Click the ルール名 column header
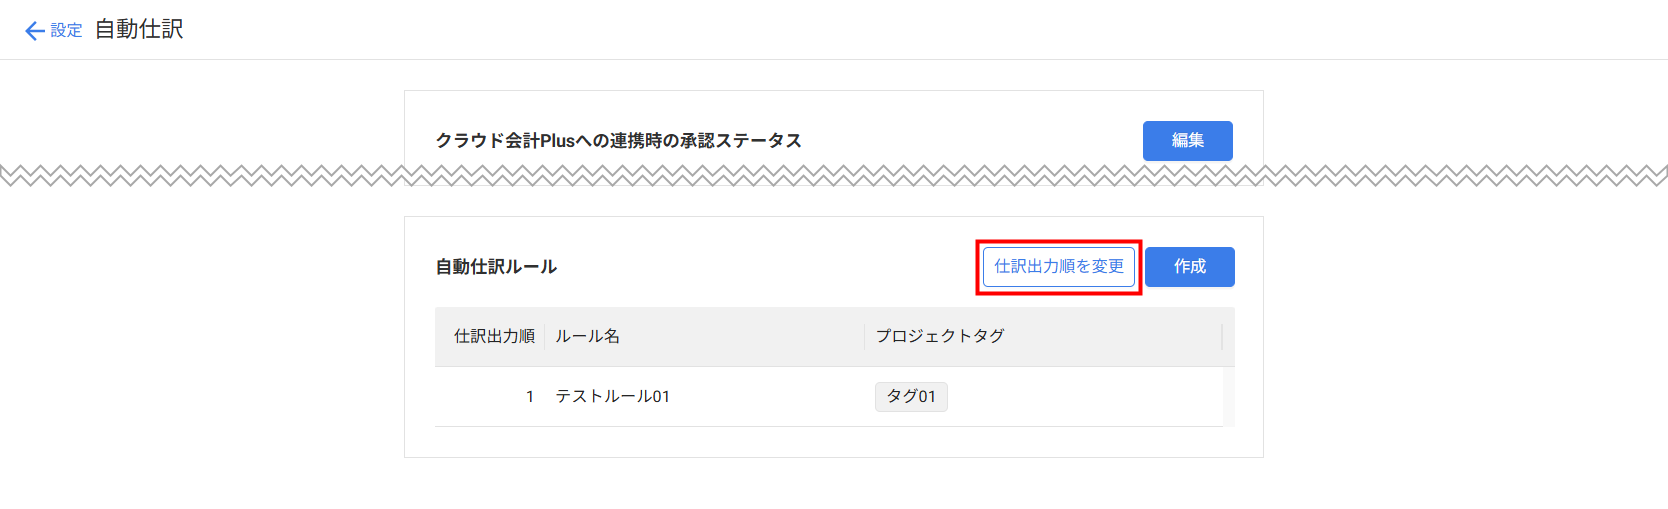 (x=587, y=337)
